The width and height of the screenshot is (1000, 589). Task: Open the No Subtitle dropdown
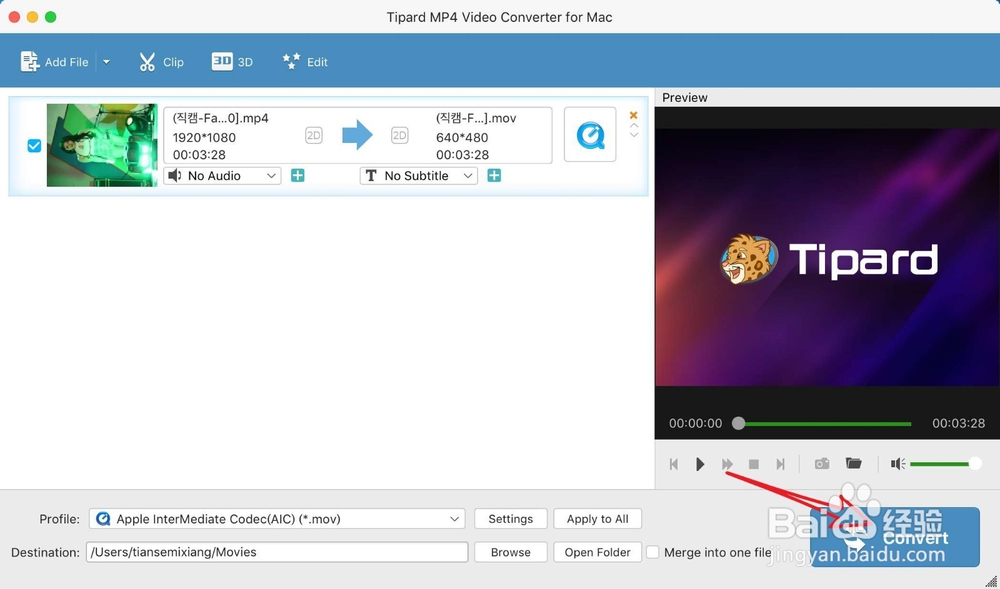418,176
